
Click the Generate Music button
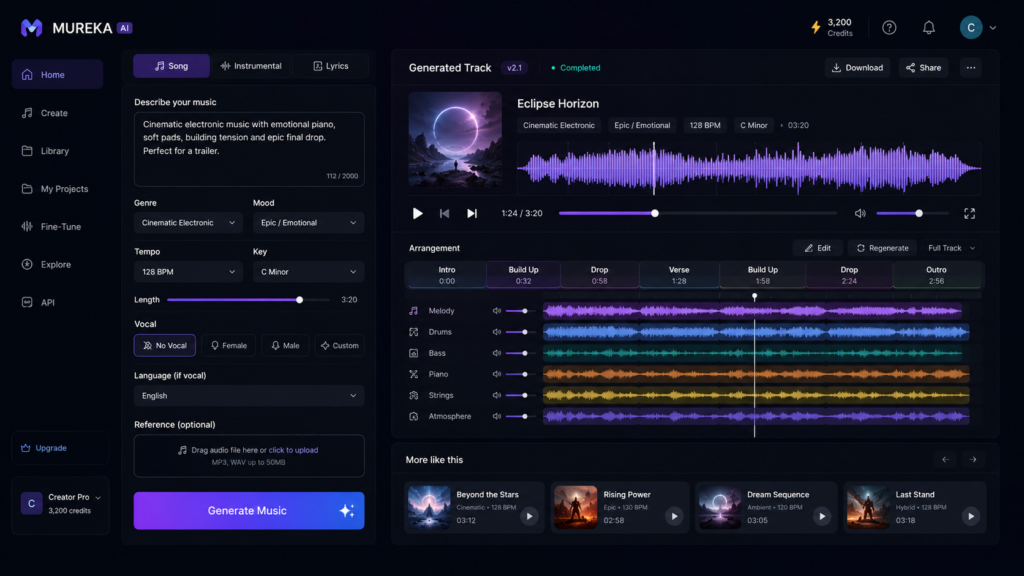coord(249,511)
